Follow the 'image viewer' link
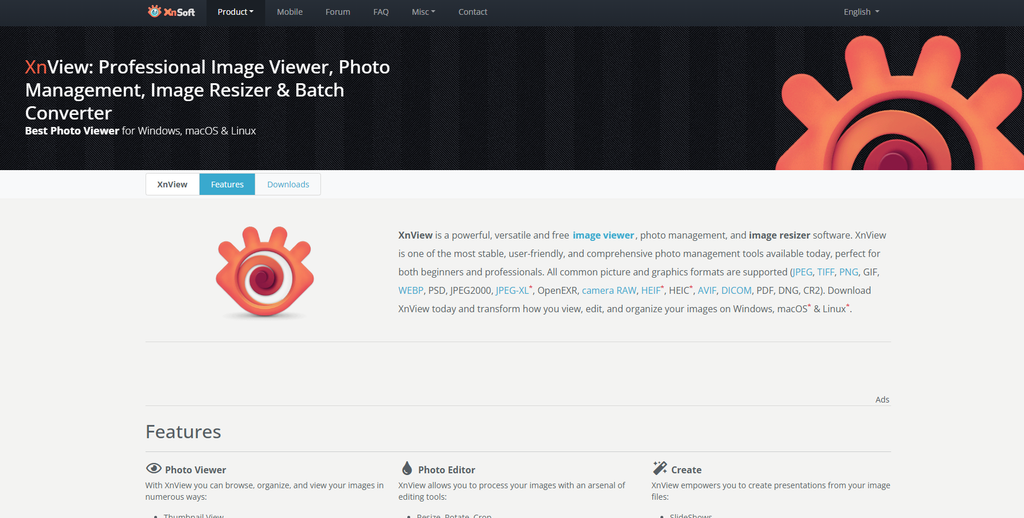Screen dimensions: 1024x518 coord(603,235)
